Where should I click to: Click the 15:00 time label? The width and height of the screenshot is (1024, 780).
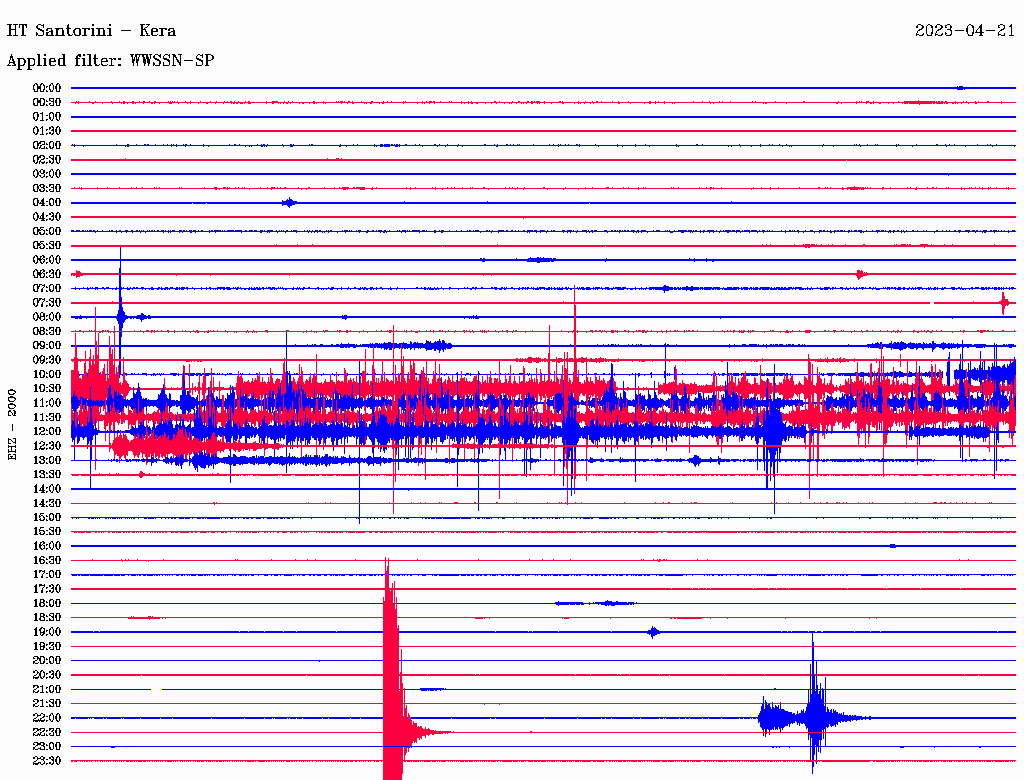(x=47, y=517)
